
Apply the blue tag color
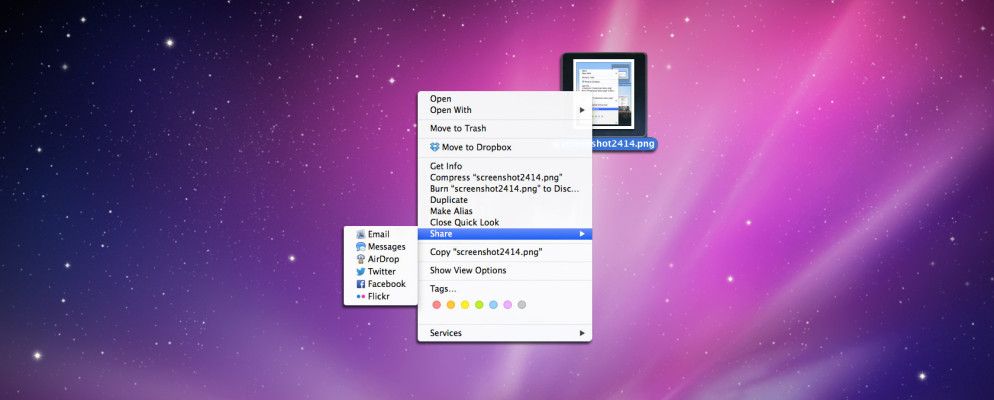tap(493, 305)
